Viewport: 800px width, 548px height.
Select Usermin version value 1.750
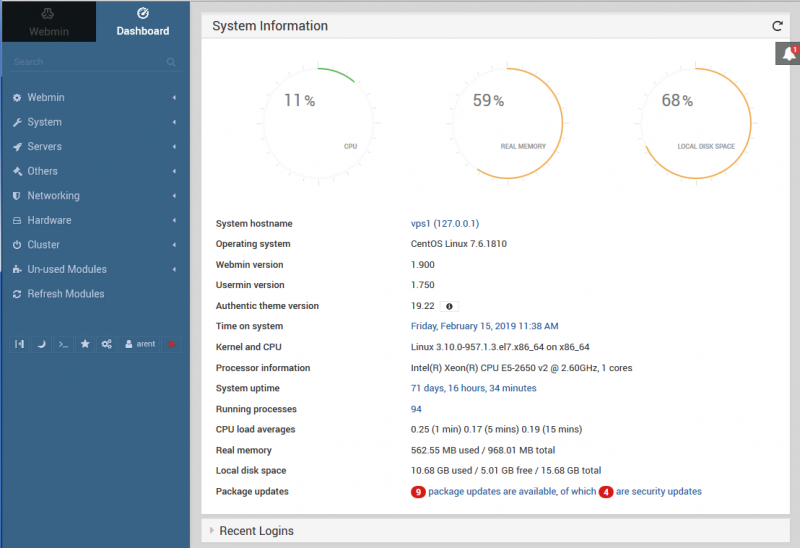[x=422, y=285]
